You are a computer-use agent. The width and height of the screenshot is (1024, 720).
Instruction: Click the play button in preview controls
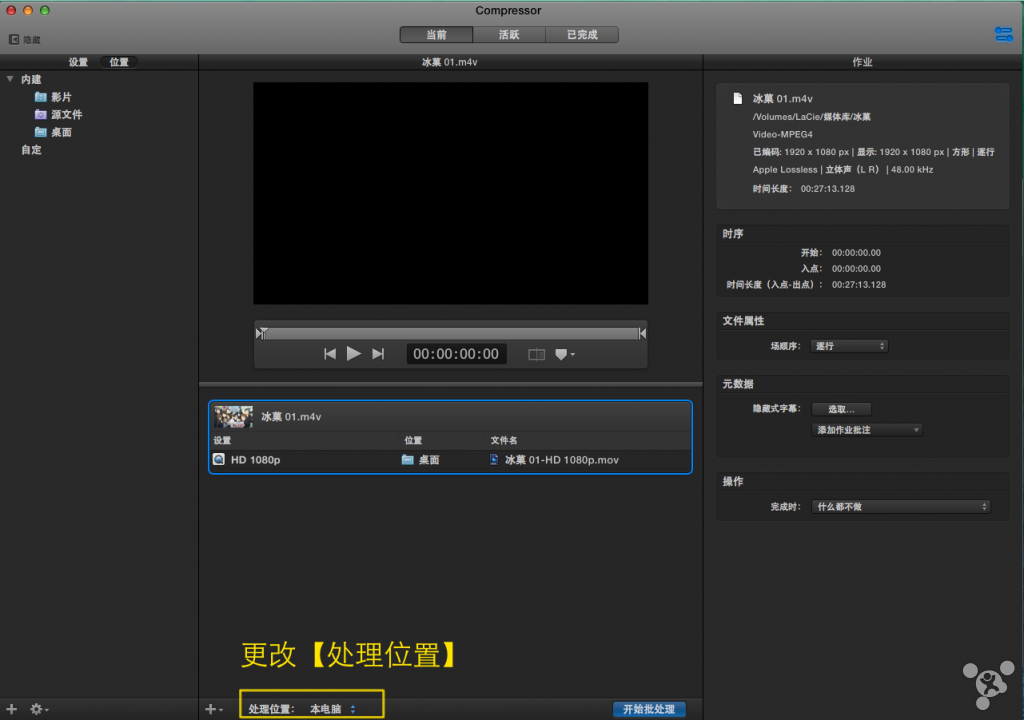coord(353,353)
